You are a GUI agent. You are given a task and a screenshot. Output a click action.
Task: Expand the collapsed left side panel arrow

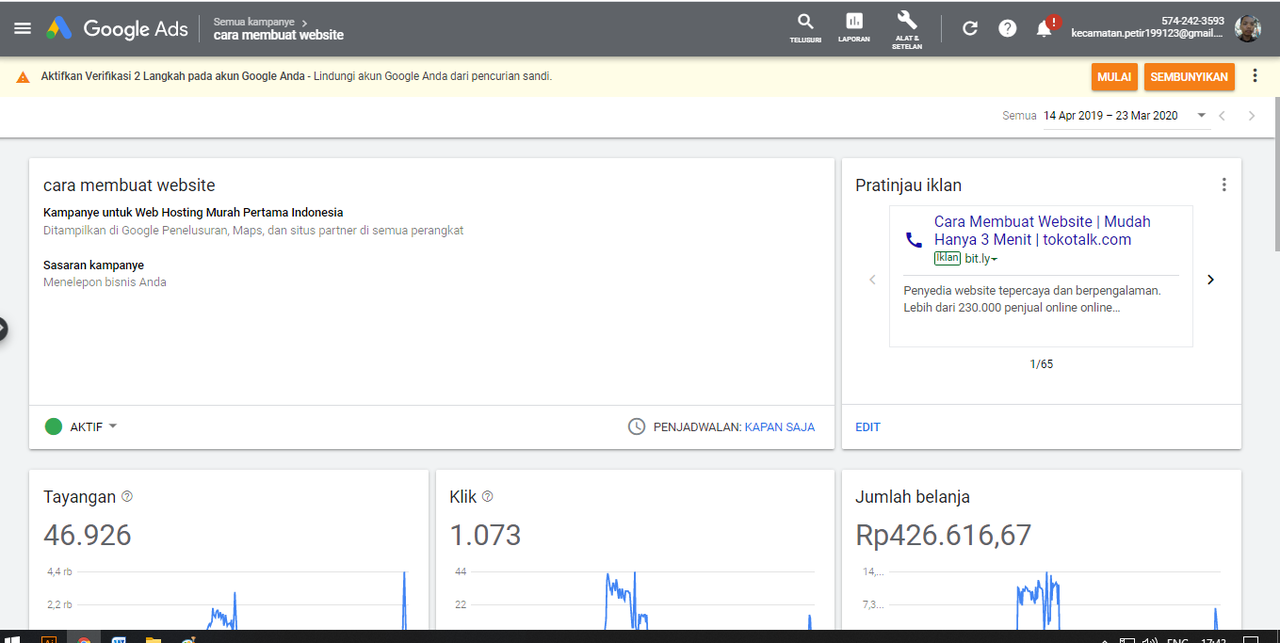(x=3, y=328)
